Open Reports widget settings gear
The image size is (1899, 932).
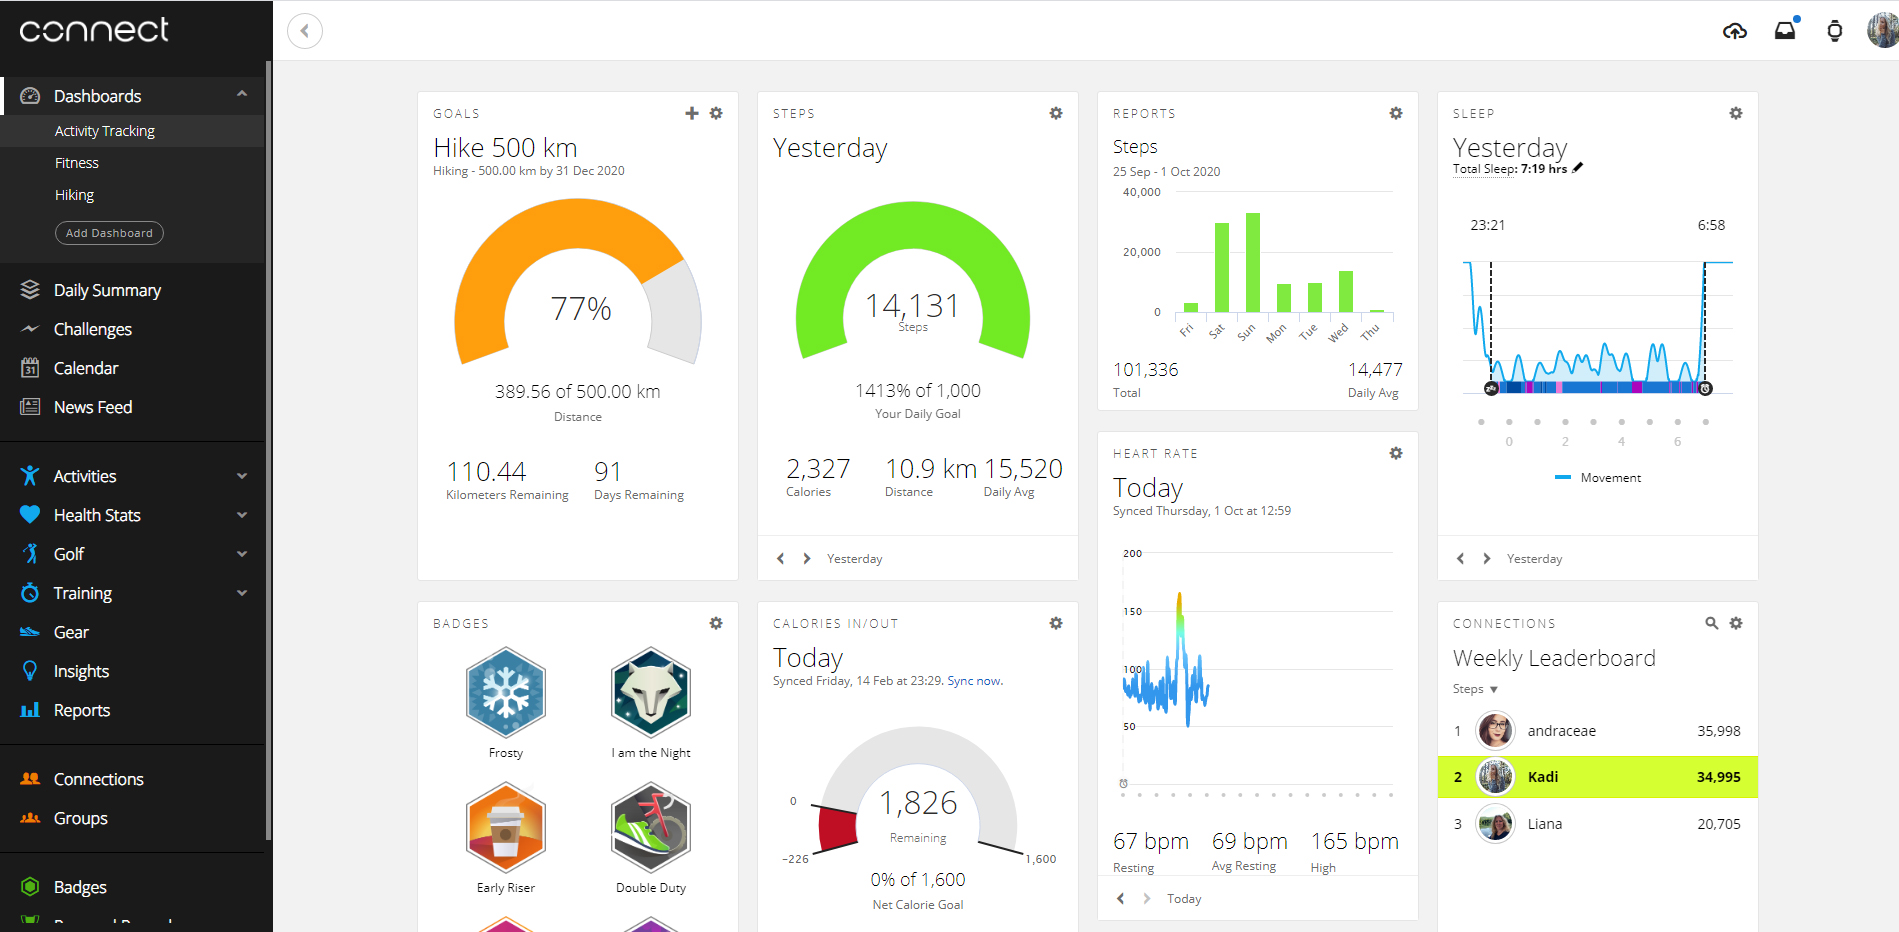[x=1396, y=113]
